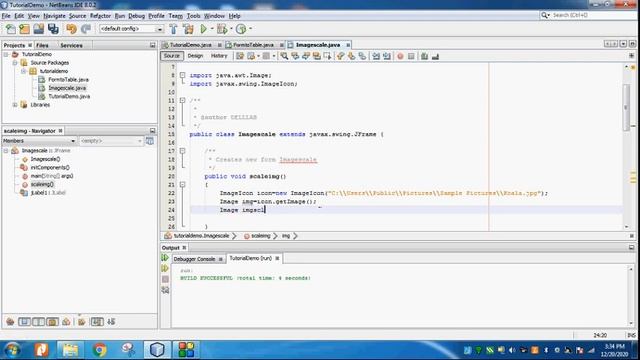Click the Clean and Build Project icon
Viewport: 640px width, 360px height.
click(188, 29)
